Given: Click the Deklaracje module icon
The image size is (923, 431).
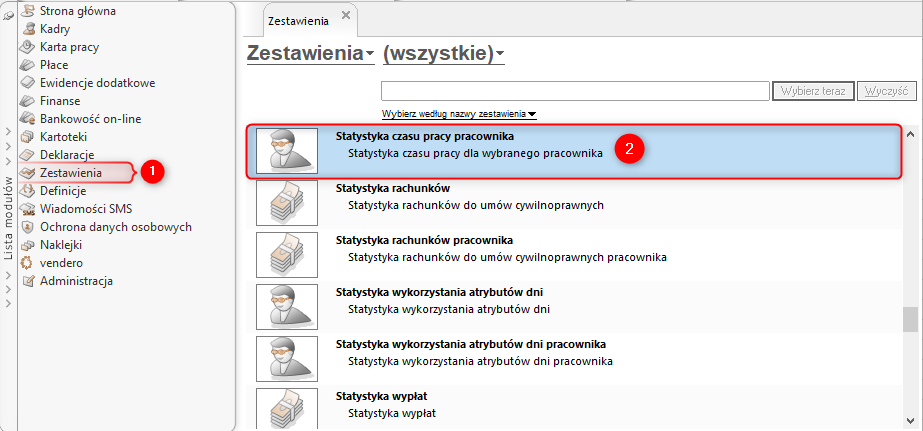Looking at the screenshot, I should point(28,155).
